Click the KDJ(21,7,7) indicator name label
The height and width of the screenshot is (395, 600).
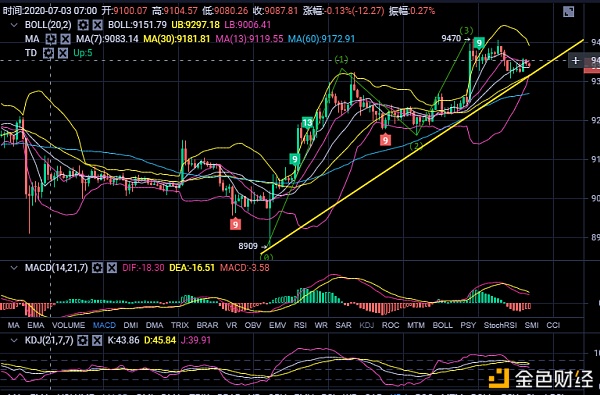[49, 340]
